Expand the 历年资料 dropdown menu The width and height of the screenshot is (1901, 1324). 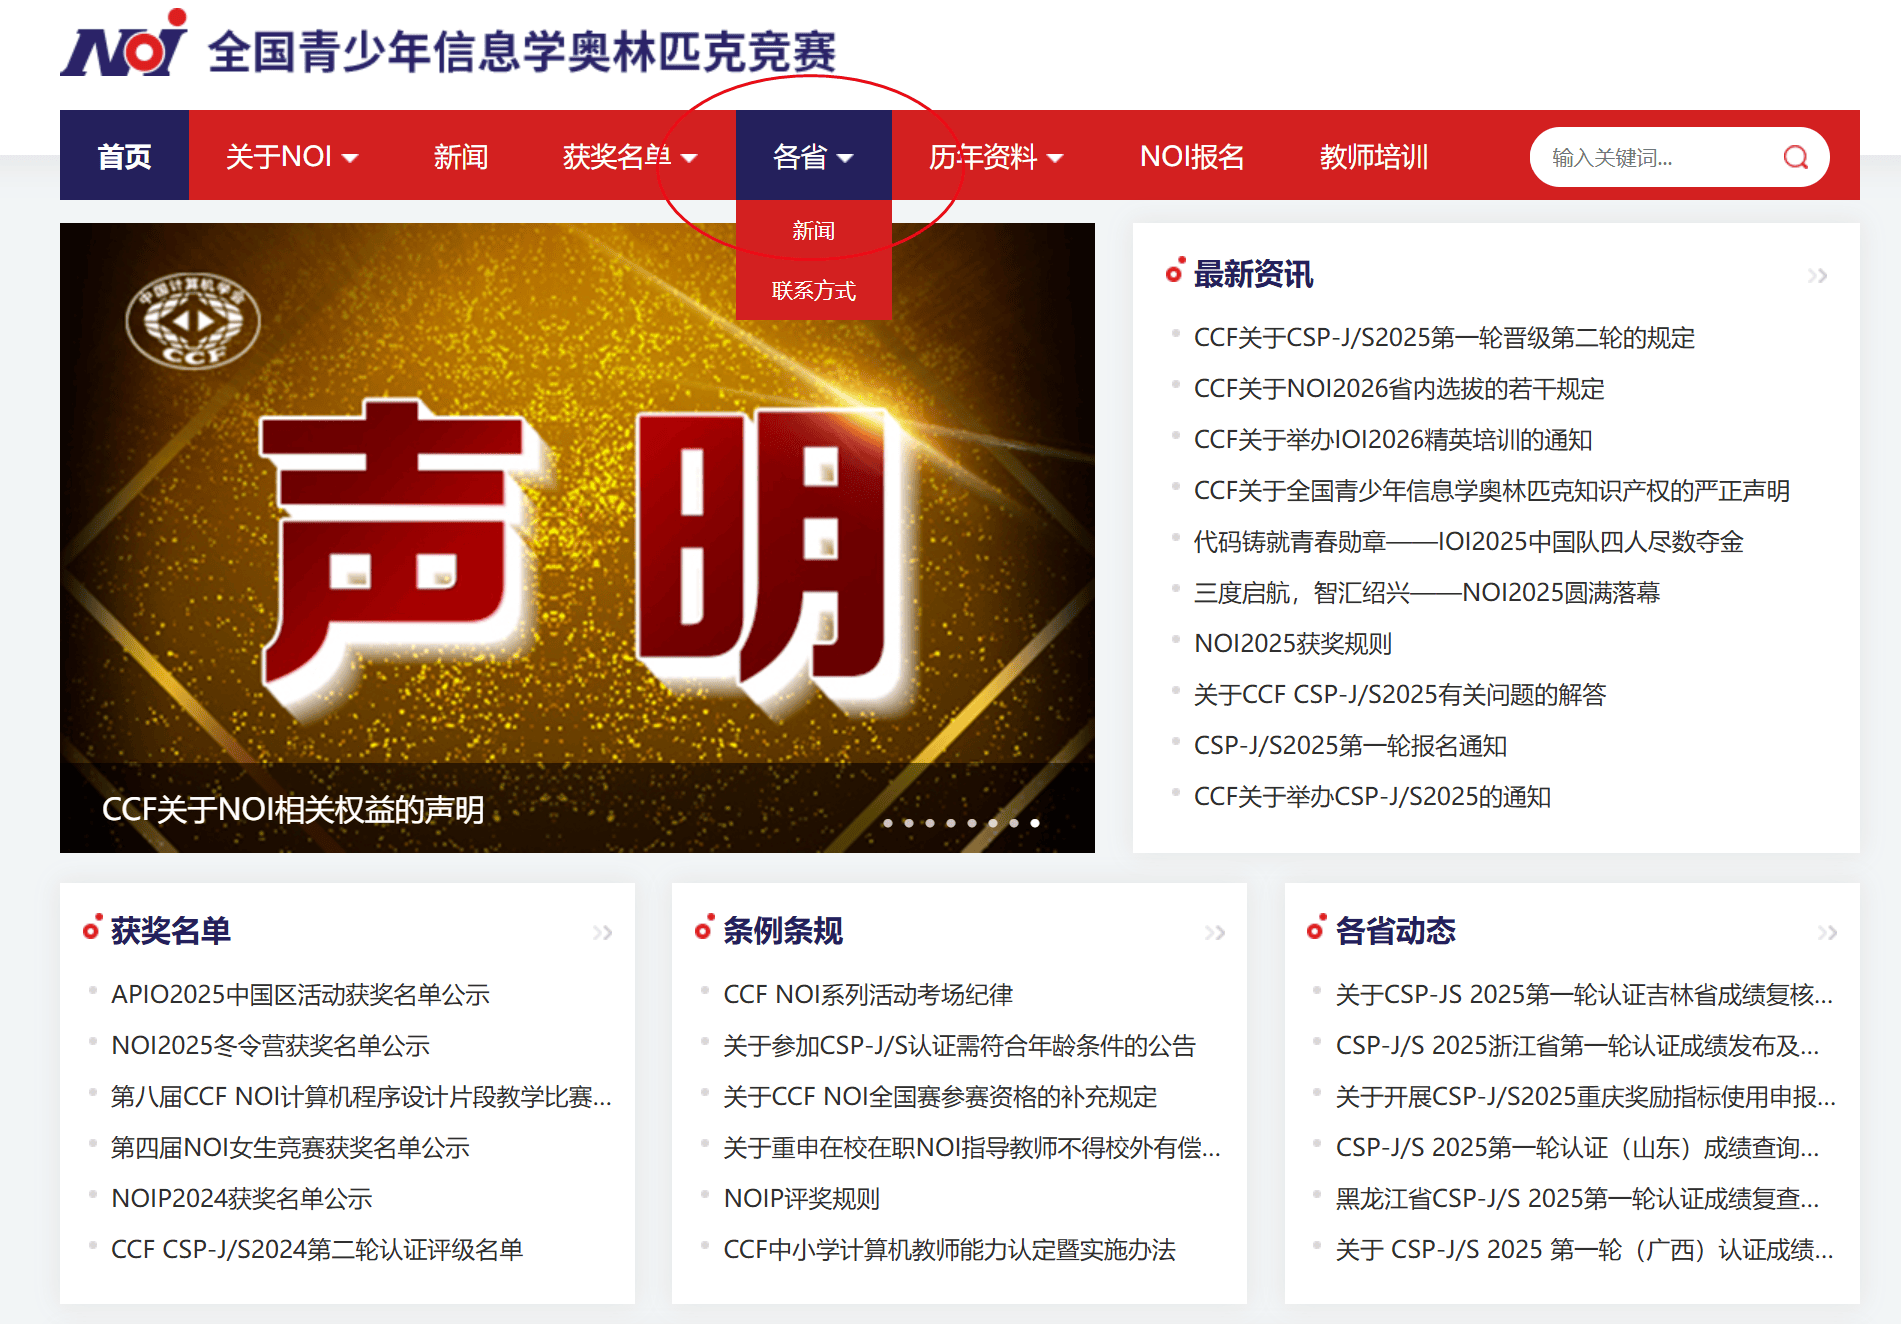(x=995, y=157)
